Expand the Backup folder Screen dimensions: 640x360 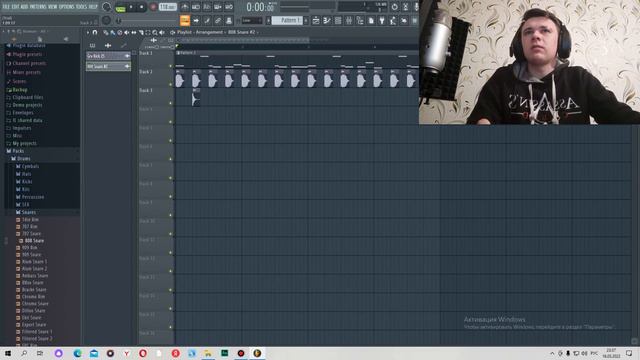tap(20, 89)
